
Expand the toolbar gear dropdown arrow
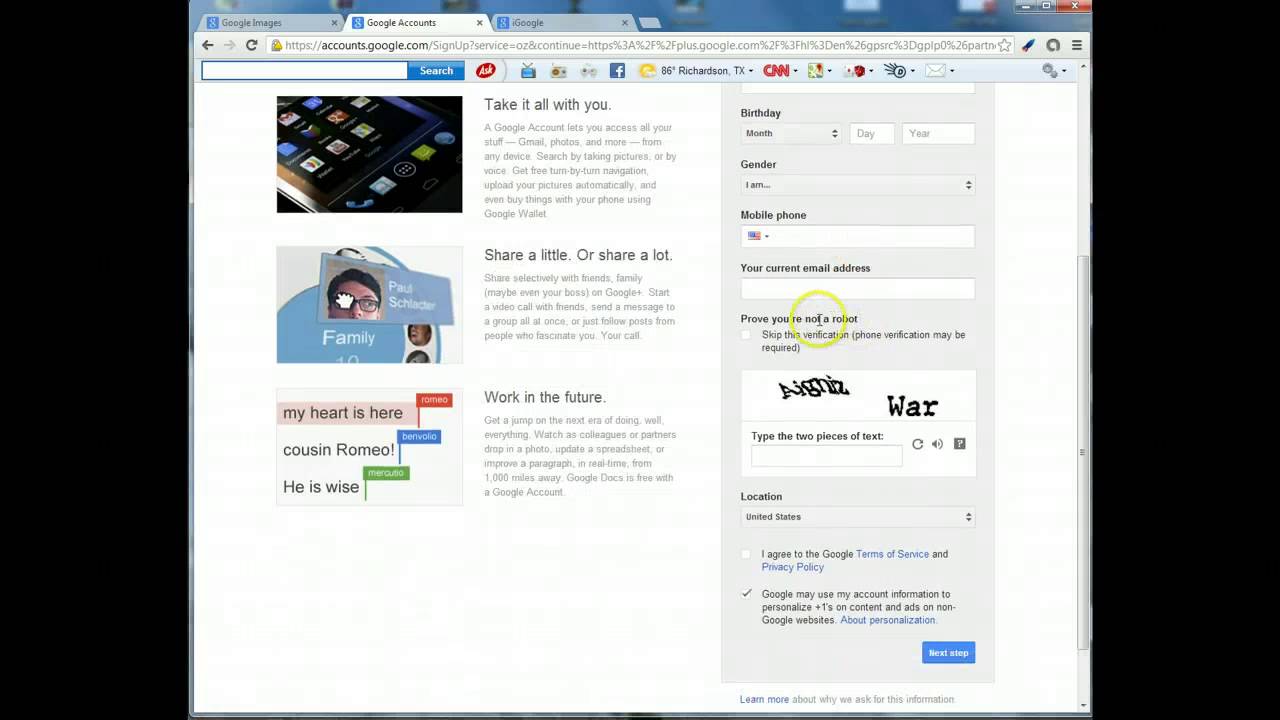(x=1064, y=71)
